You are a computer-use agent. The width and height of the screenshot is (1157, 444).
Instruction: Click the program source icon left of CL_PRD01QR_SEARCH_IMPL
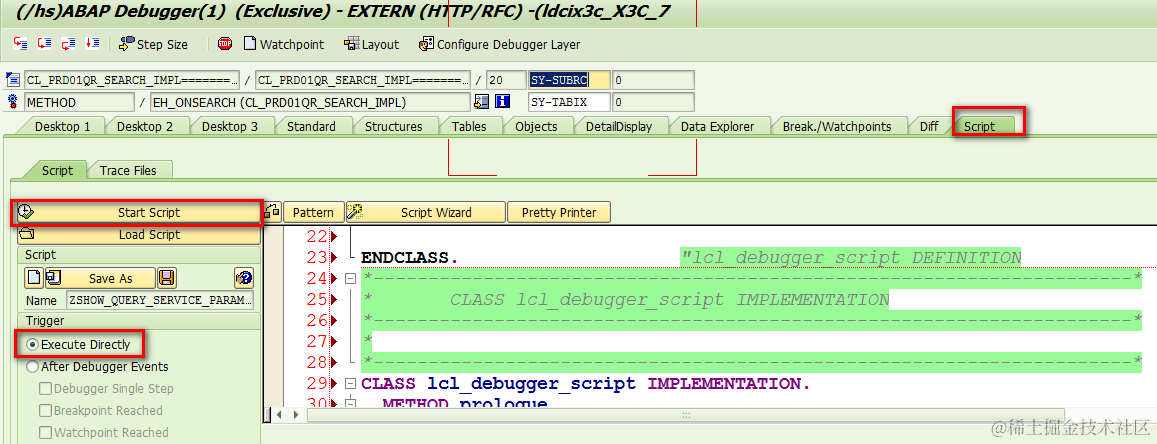point(13,80)
